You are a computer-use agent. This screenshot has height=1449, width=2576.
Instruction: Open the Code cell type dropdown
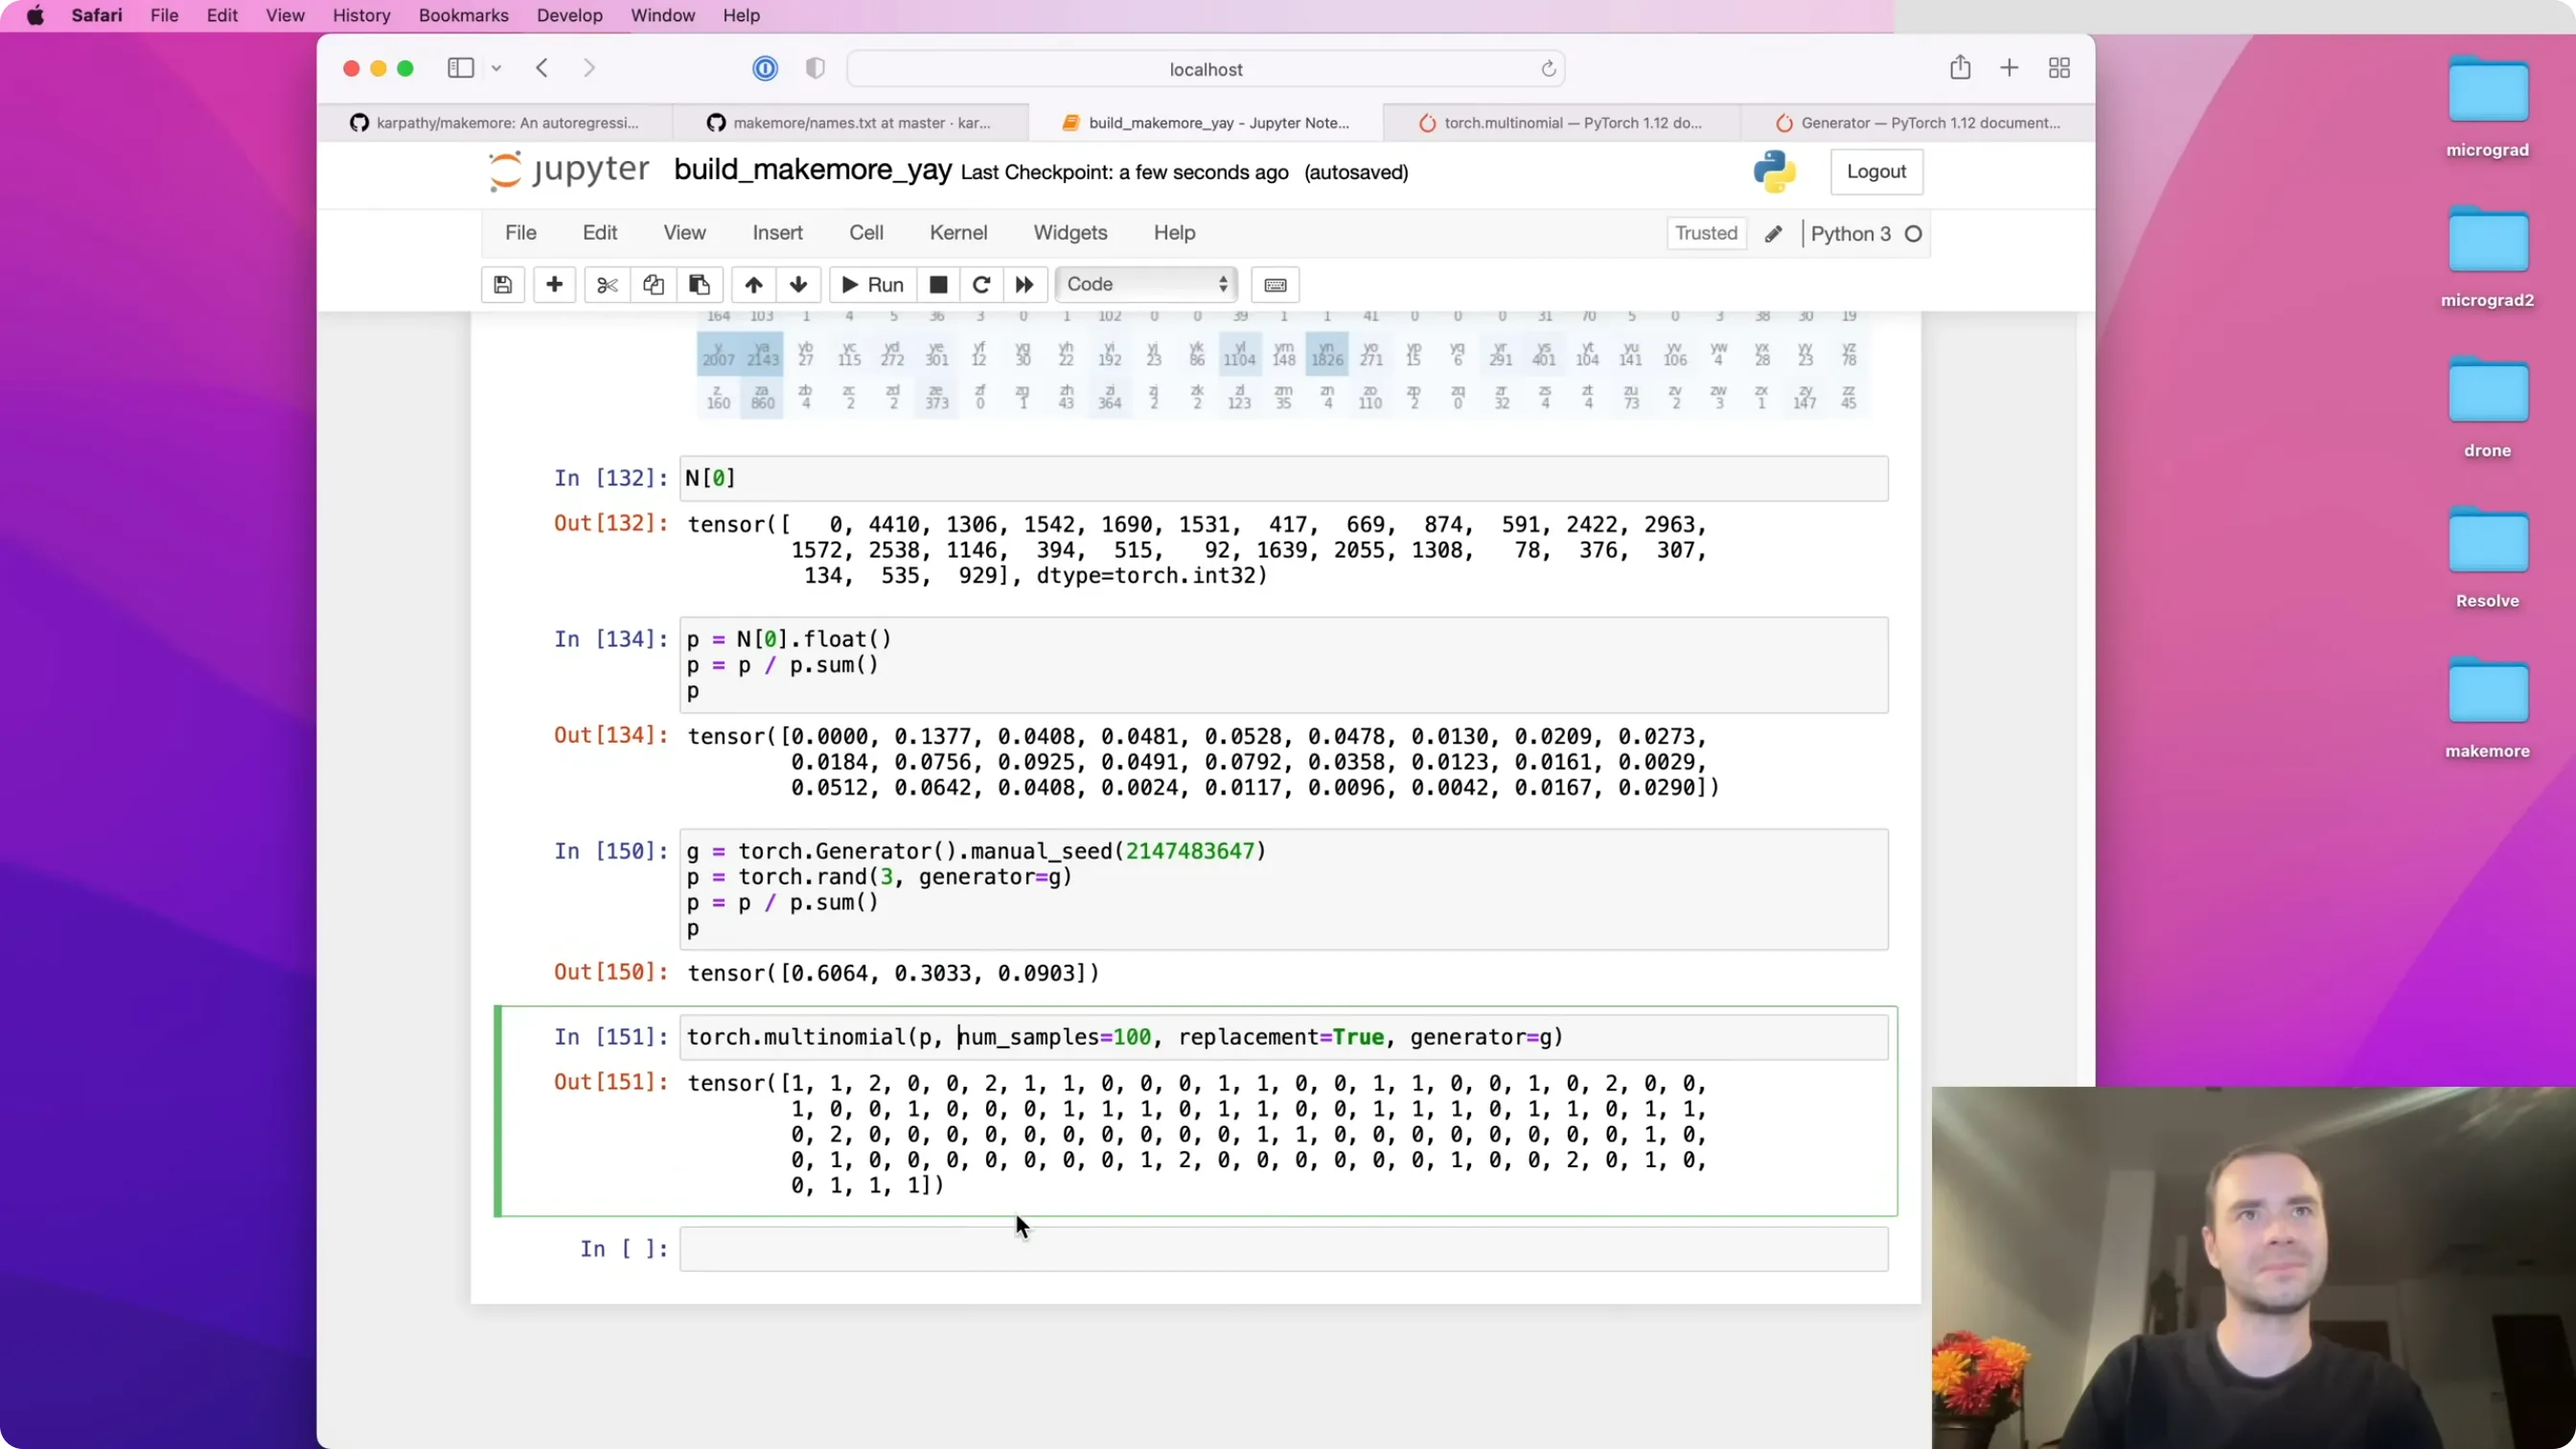pos(1146,285)
